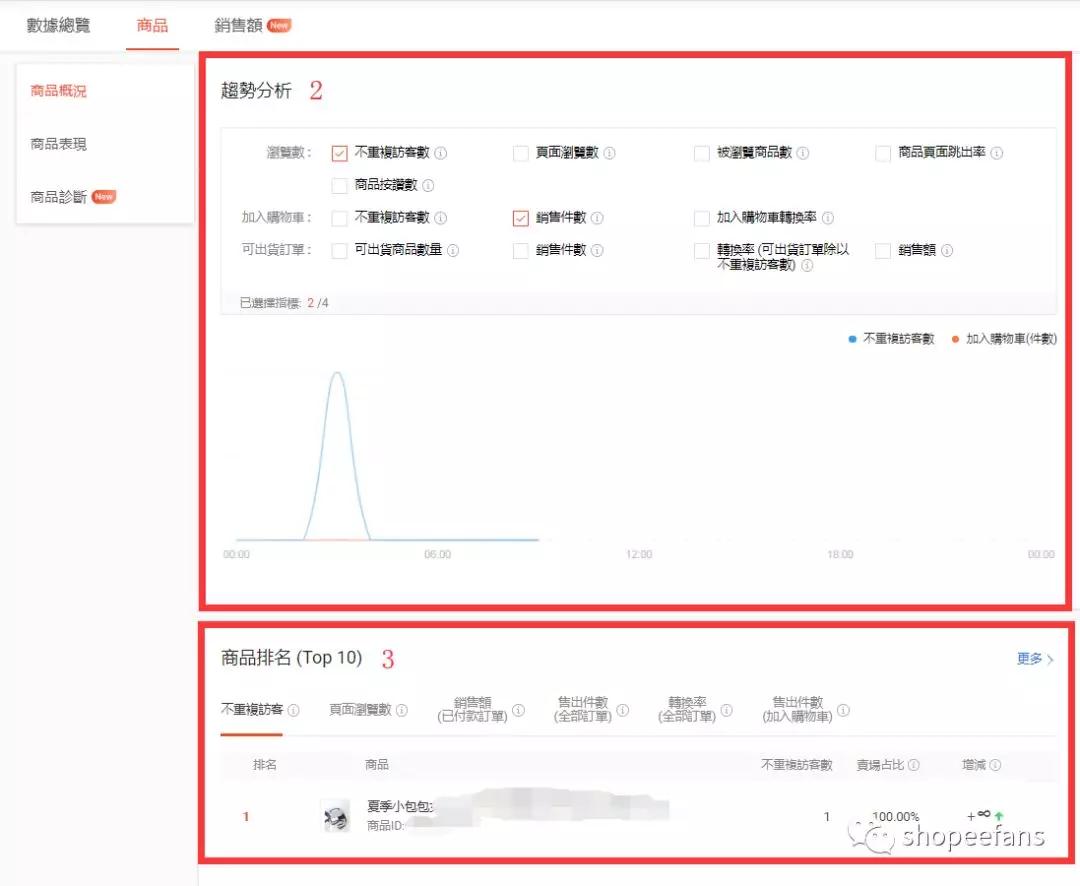Uncheck the 不重複訪客數 browsing metric checkbox
The width and height of the screenshot is (1080, 886).
pos(339,152)
